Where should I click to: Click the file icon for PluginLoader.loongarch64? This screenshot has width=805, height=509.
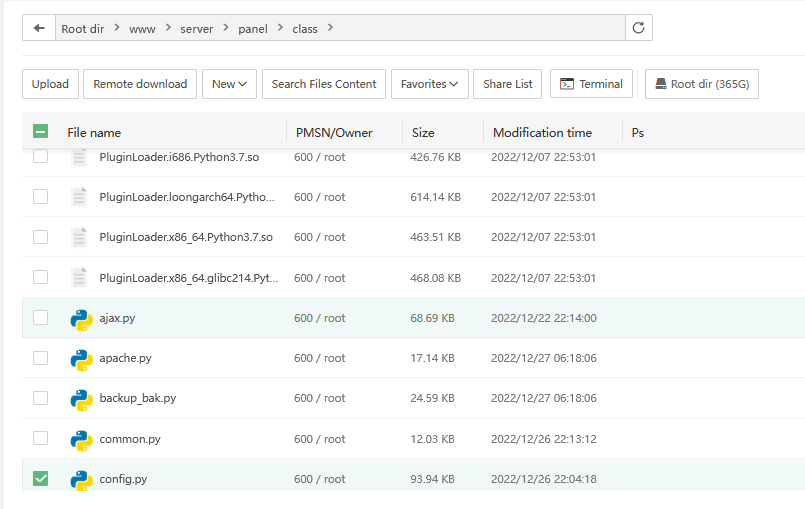coord(79,198)
